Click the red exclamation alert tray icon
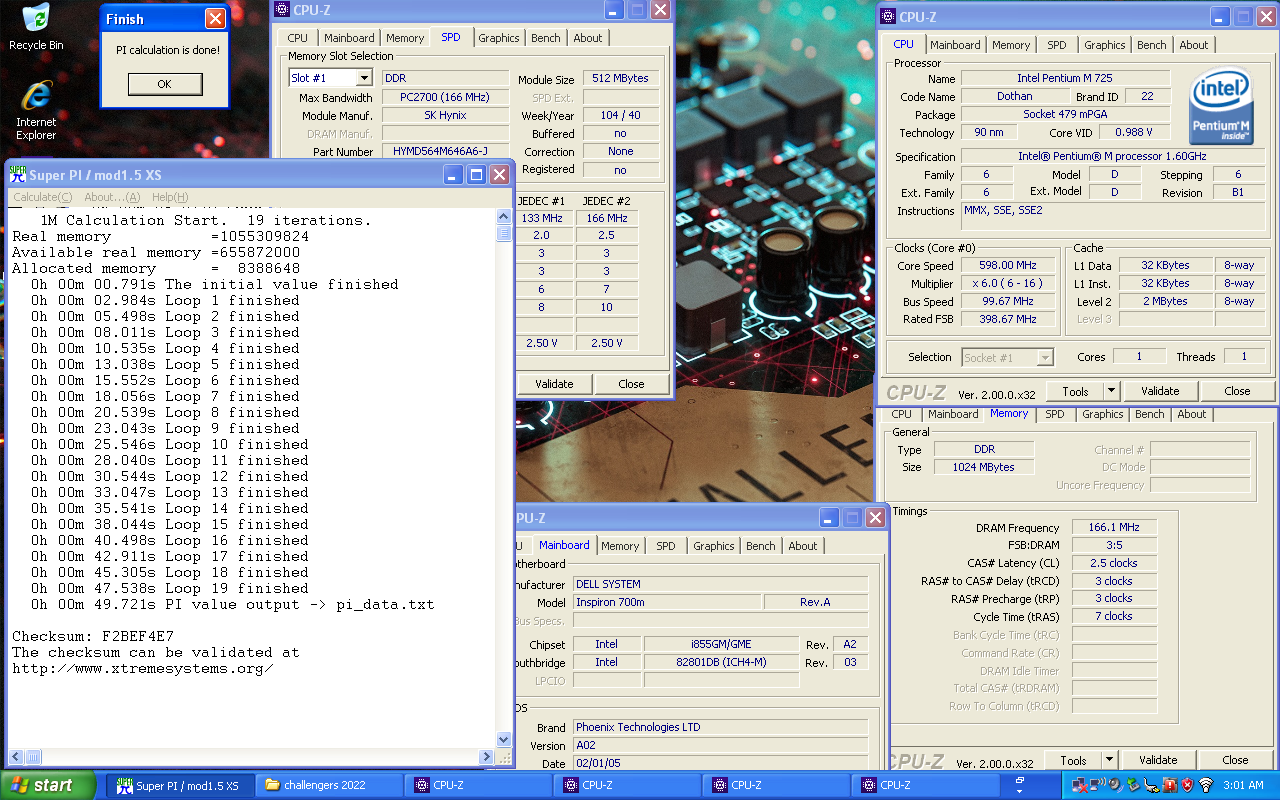The width and height of the screenshot is (1280, 800). coord(1170,785)
